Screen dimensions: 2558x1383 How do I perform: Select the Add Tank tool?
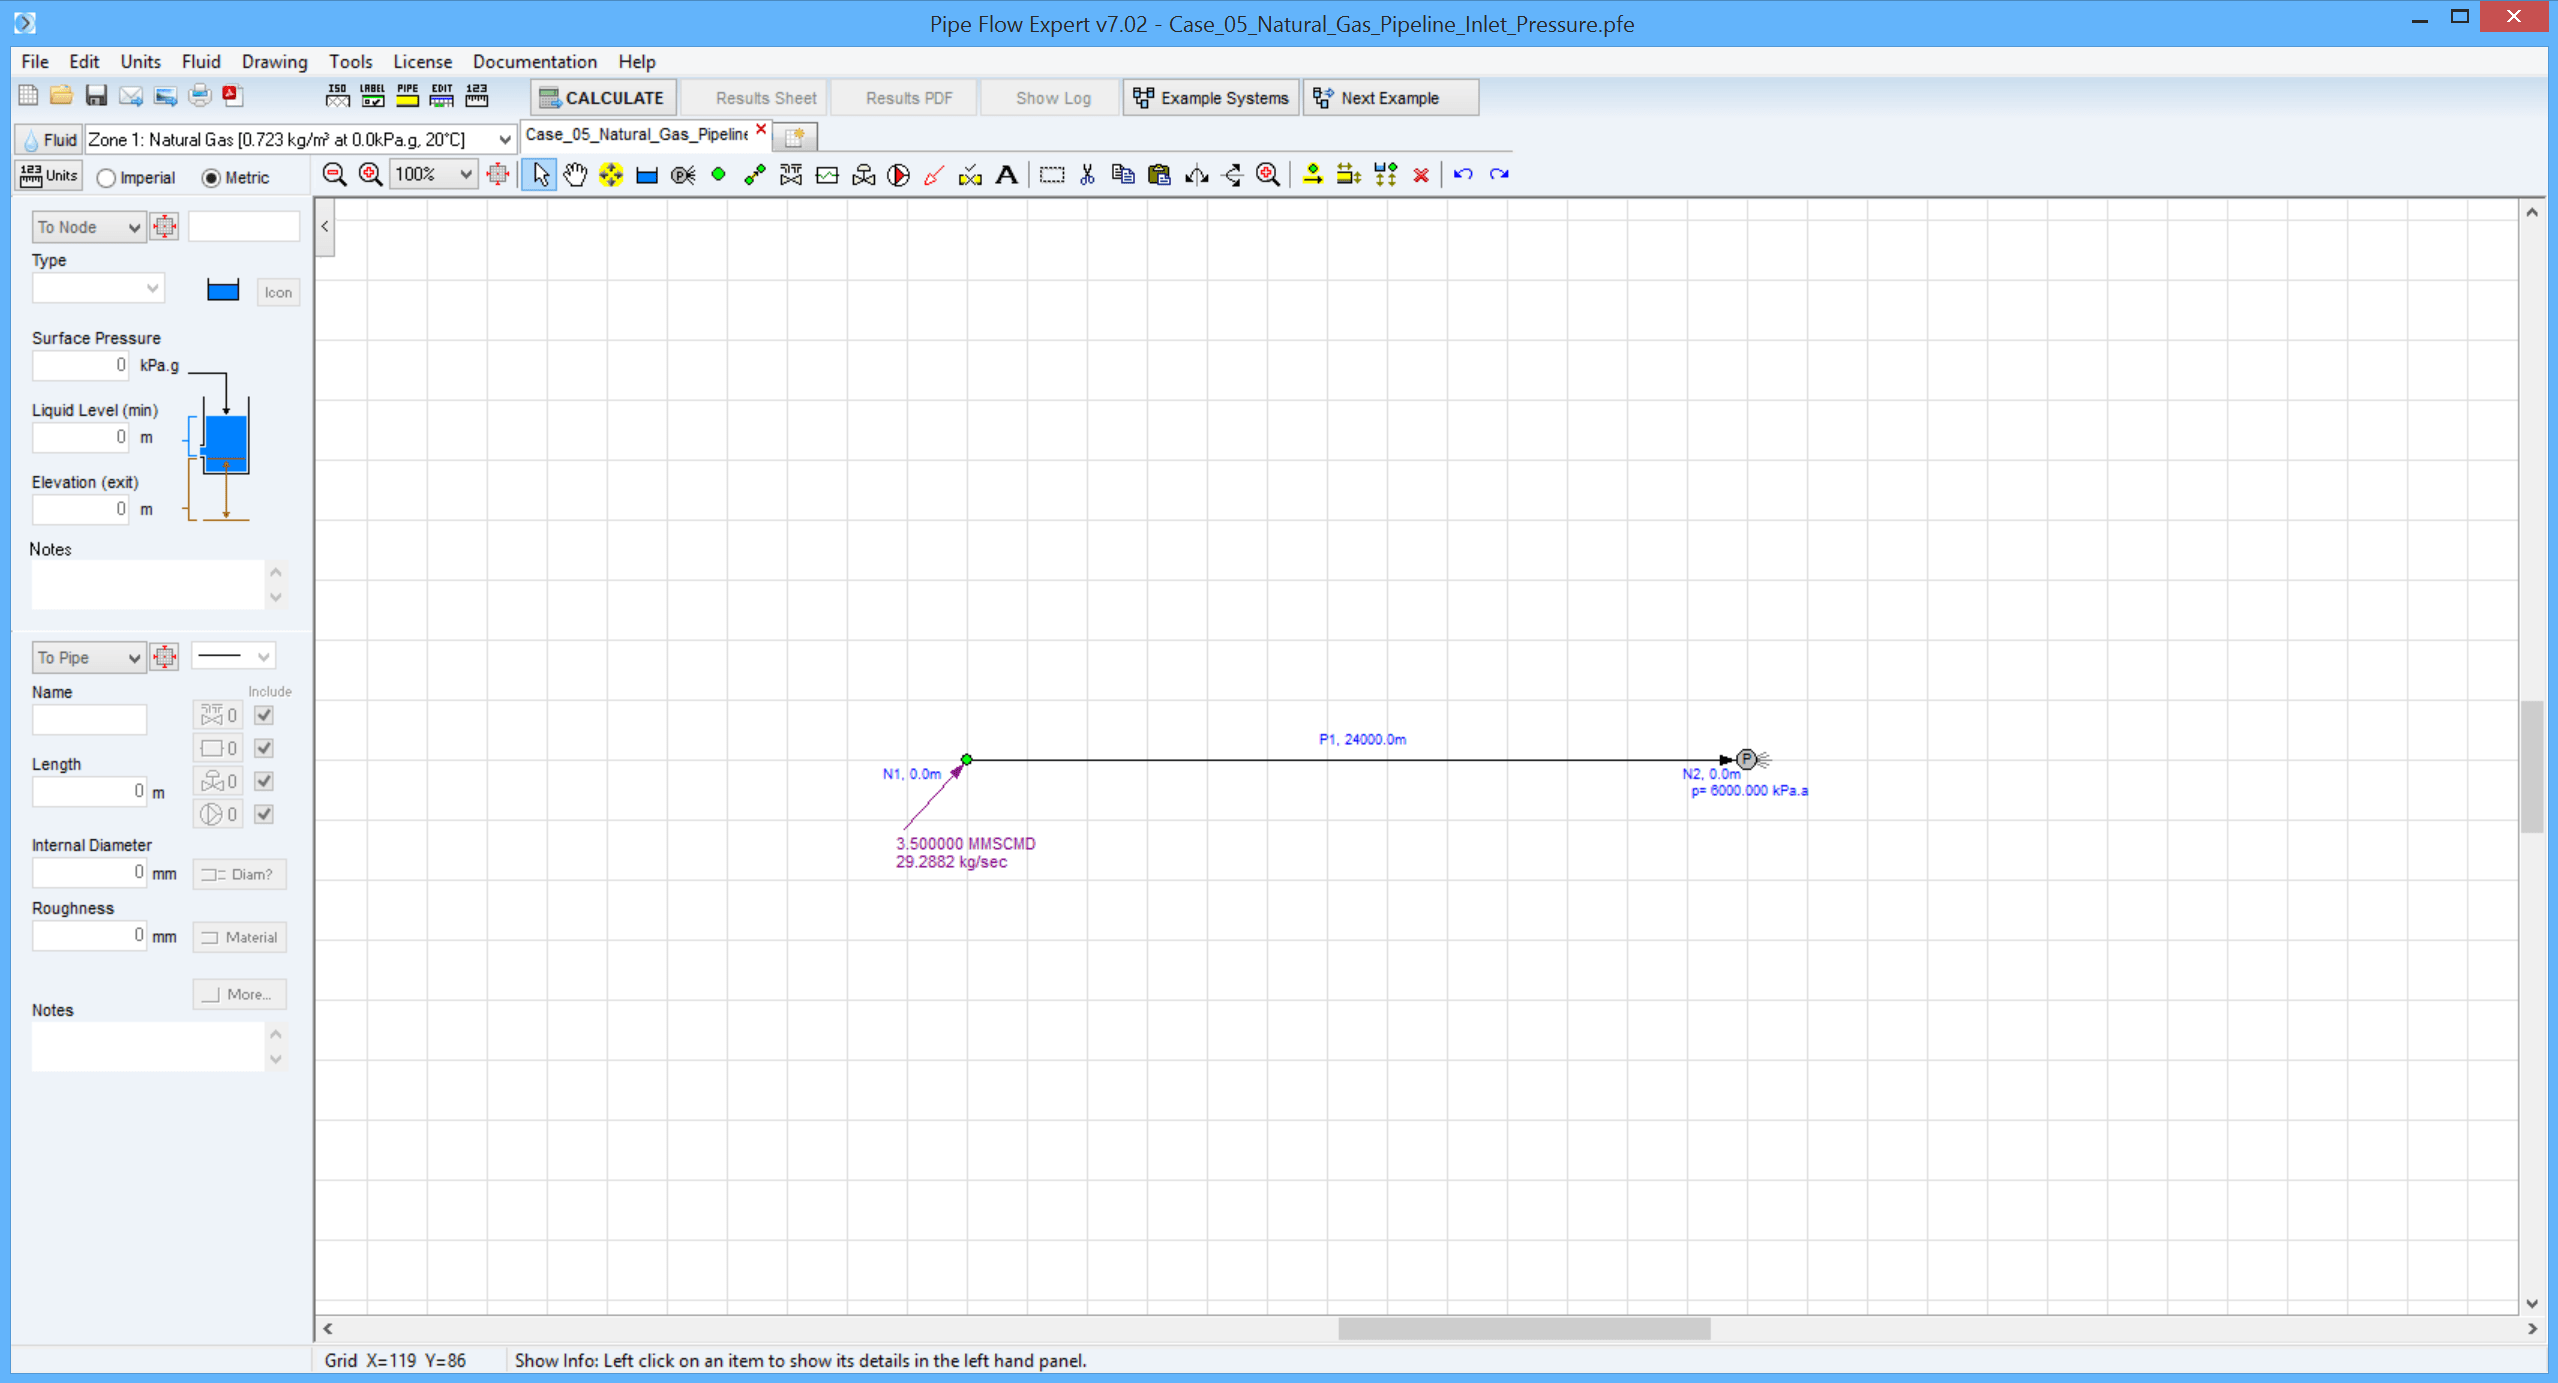click(646, 175)
